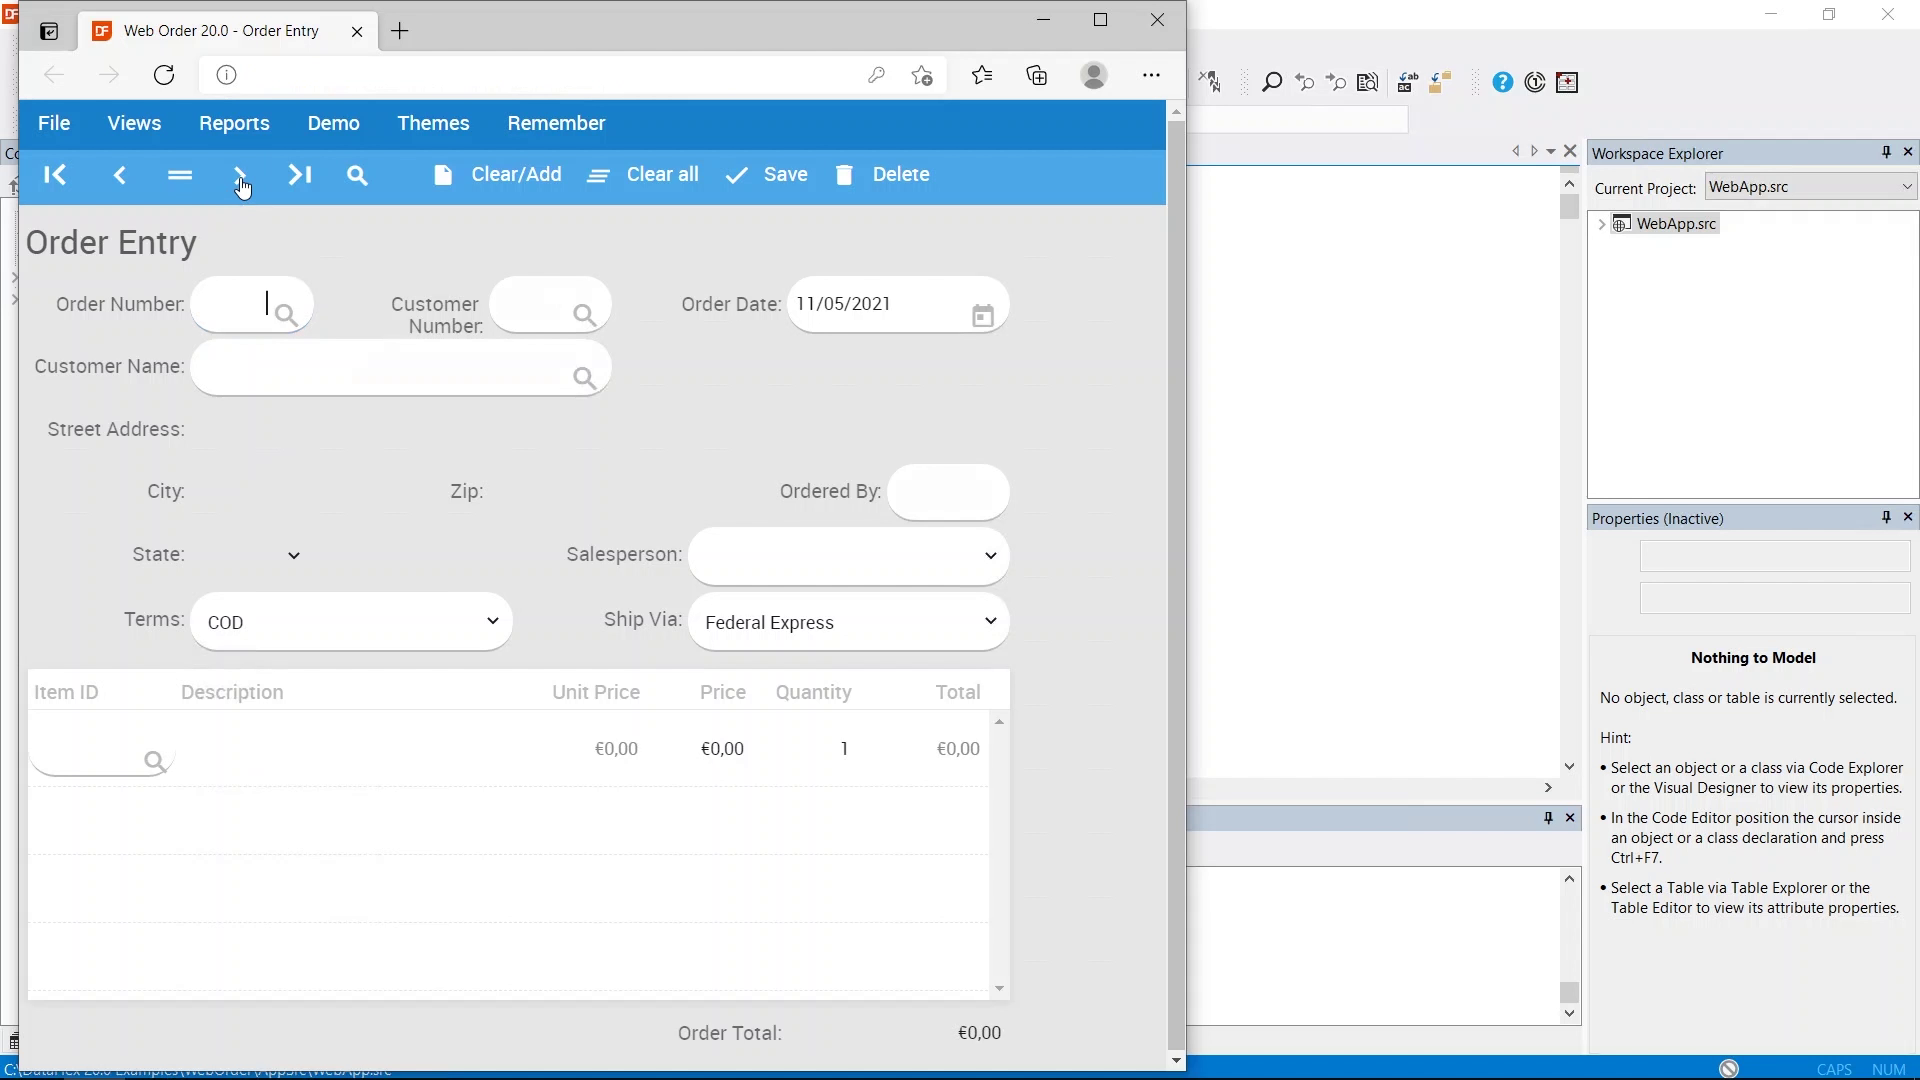
Task: Open the Themes menu
Action: [433, 123]
